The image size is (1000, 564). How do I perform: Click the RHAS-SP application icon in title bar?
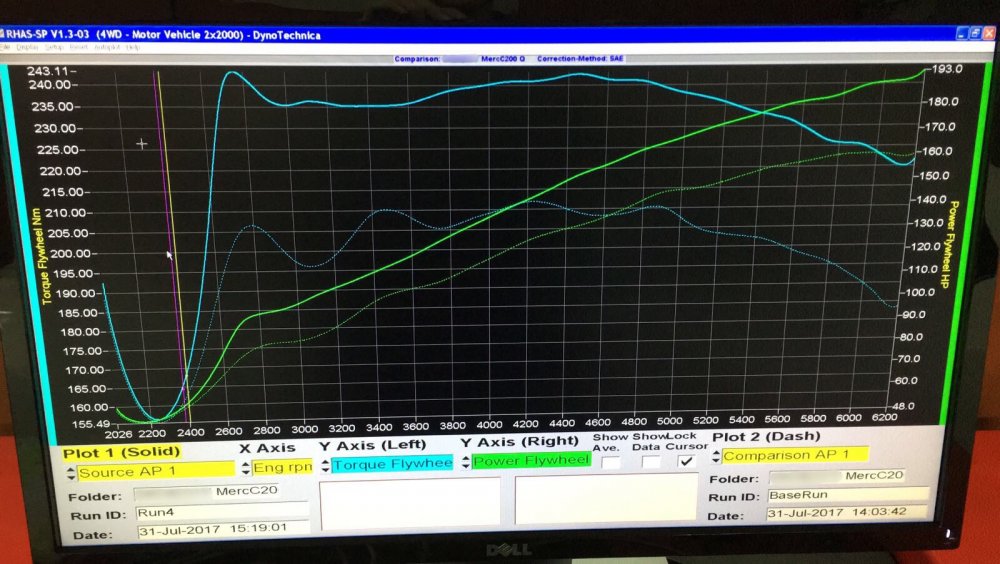click(3, 34)
